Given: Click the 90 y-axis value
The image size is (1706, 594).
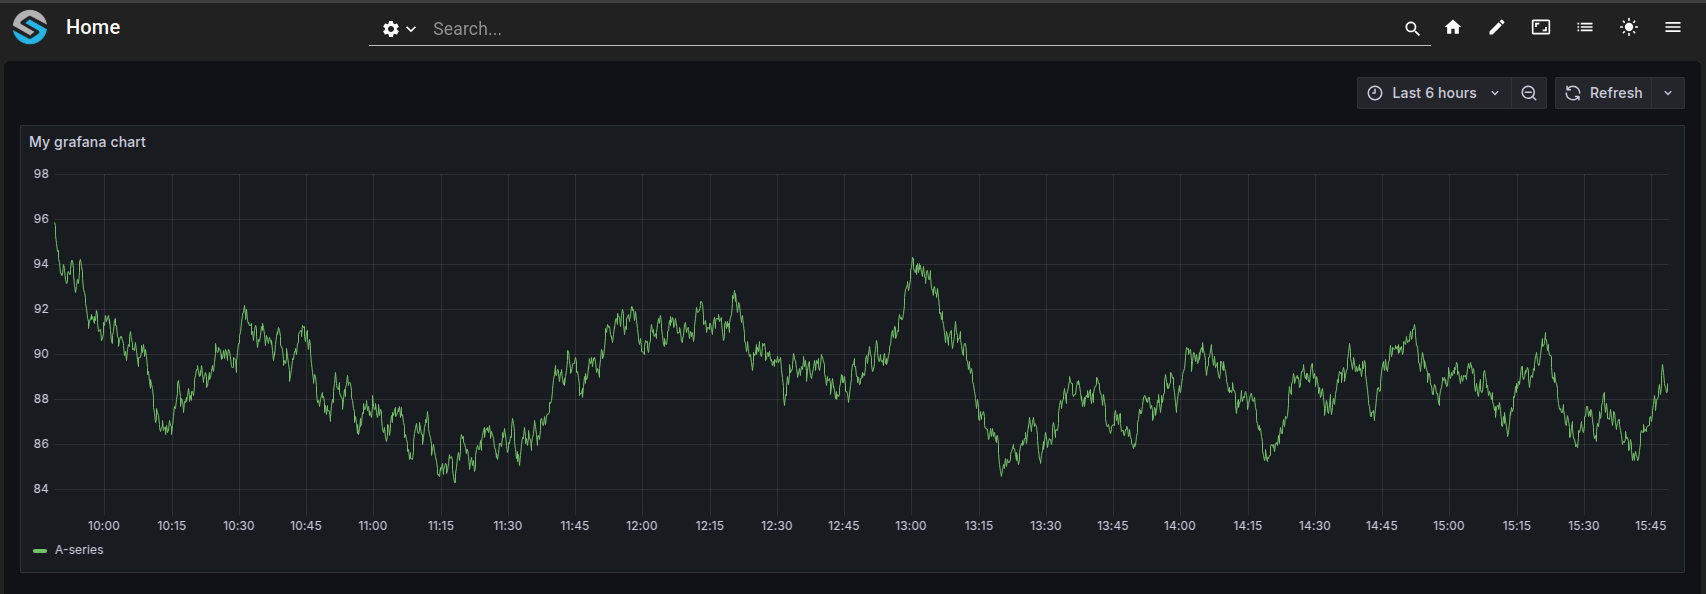Looking at the screenshot, I should [x=41, y=354].
